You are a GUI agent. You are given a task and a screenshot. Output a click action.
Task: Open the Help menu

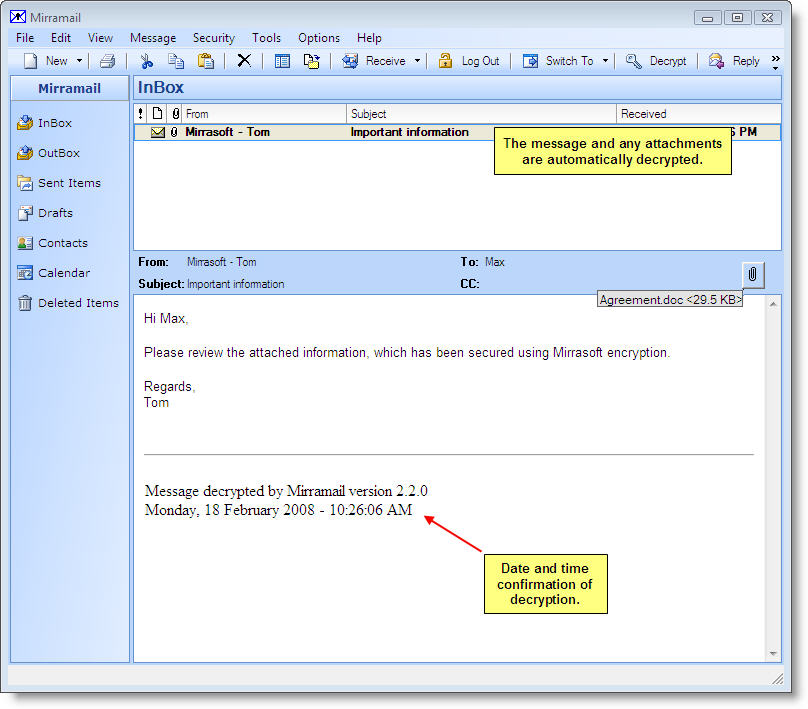(369, 38)
